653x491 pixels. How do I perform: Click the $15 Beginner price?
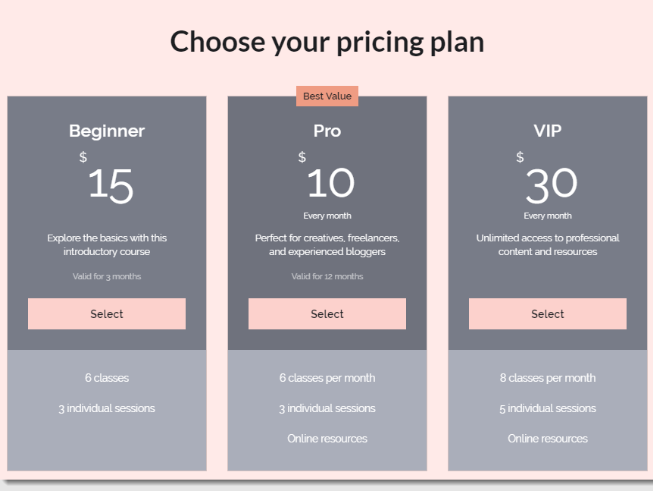110,184
